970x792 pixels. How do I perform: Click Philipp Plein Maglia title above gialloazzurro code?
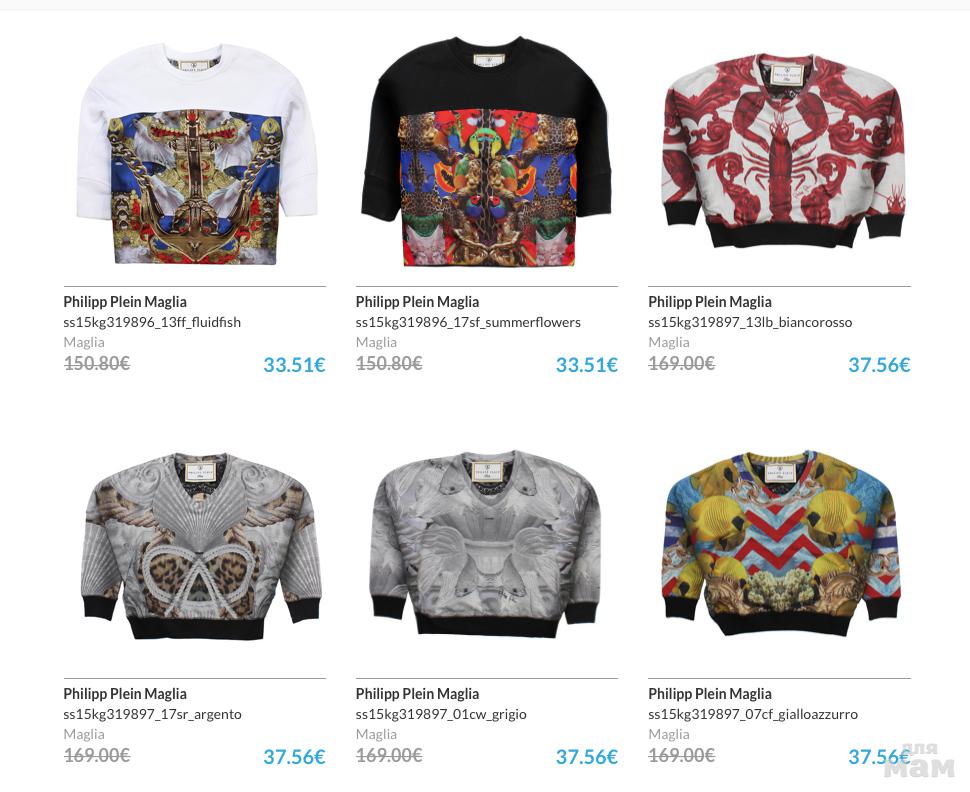[x=710, y=694]
